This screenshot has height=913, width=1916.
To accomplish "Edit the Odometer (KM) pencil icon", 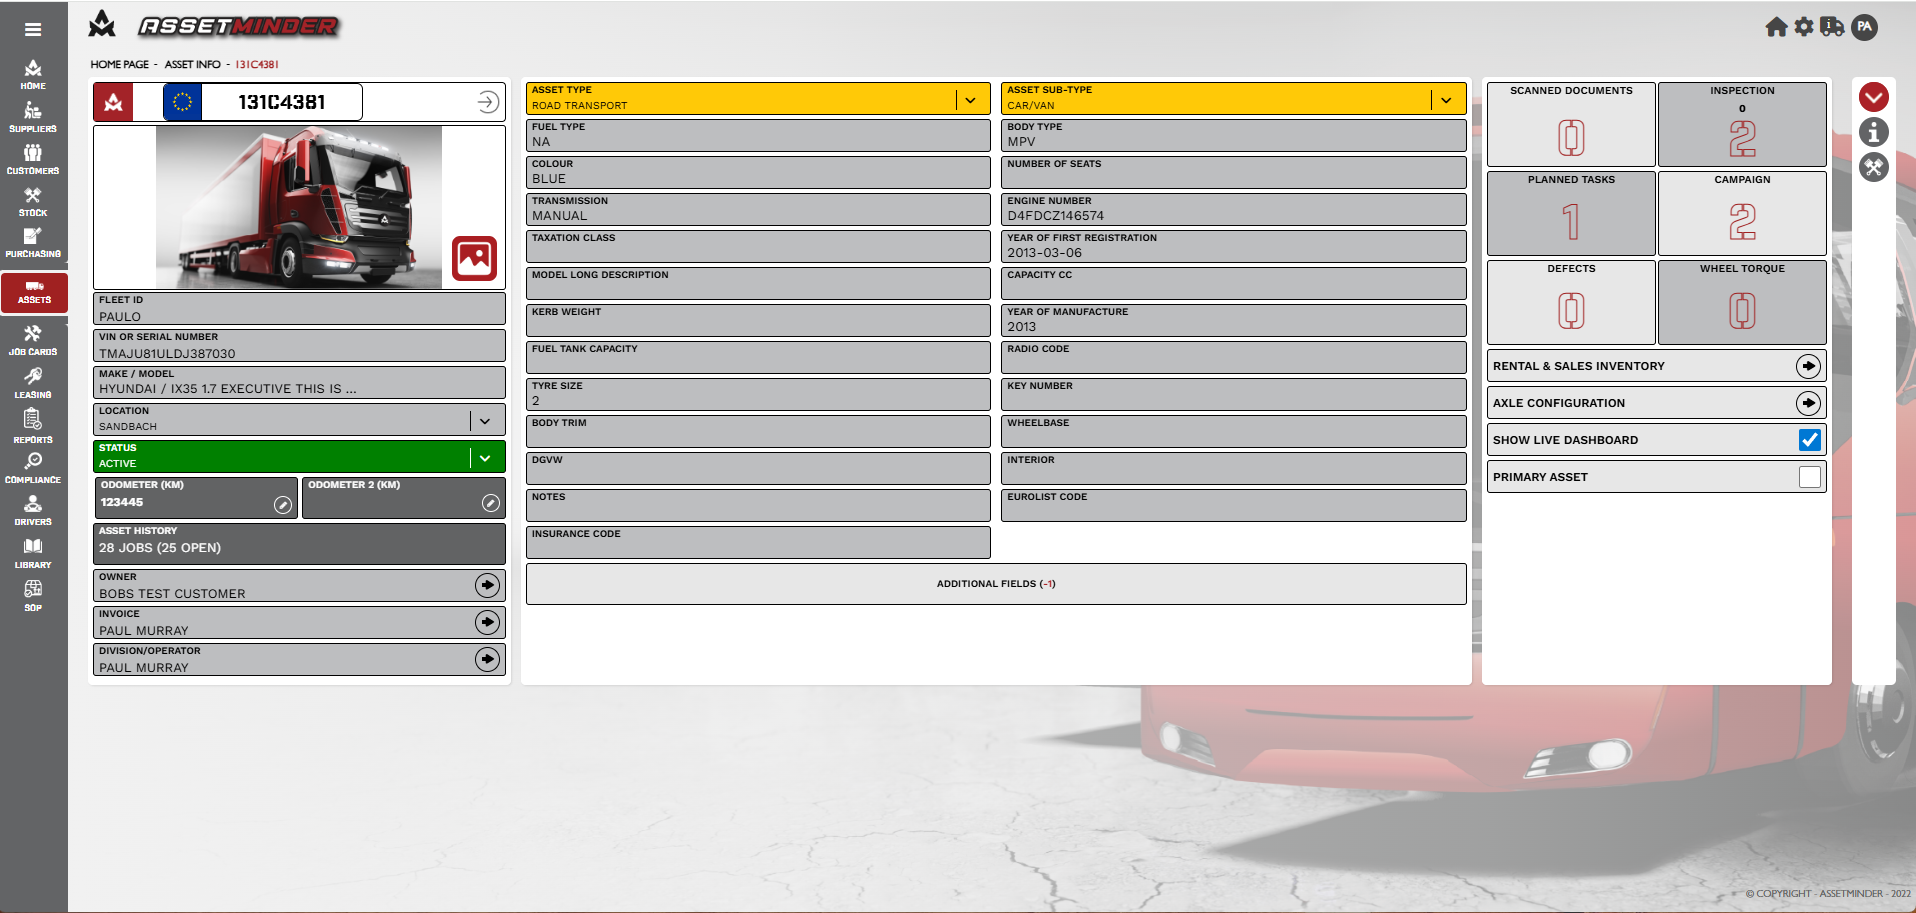I will pyautogui.click(x=283, y=505).
